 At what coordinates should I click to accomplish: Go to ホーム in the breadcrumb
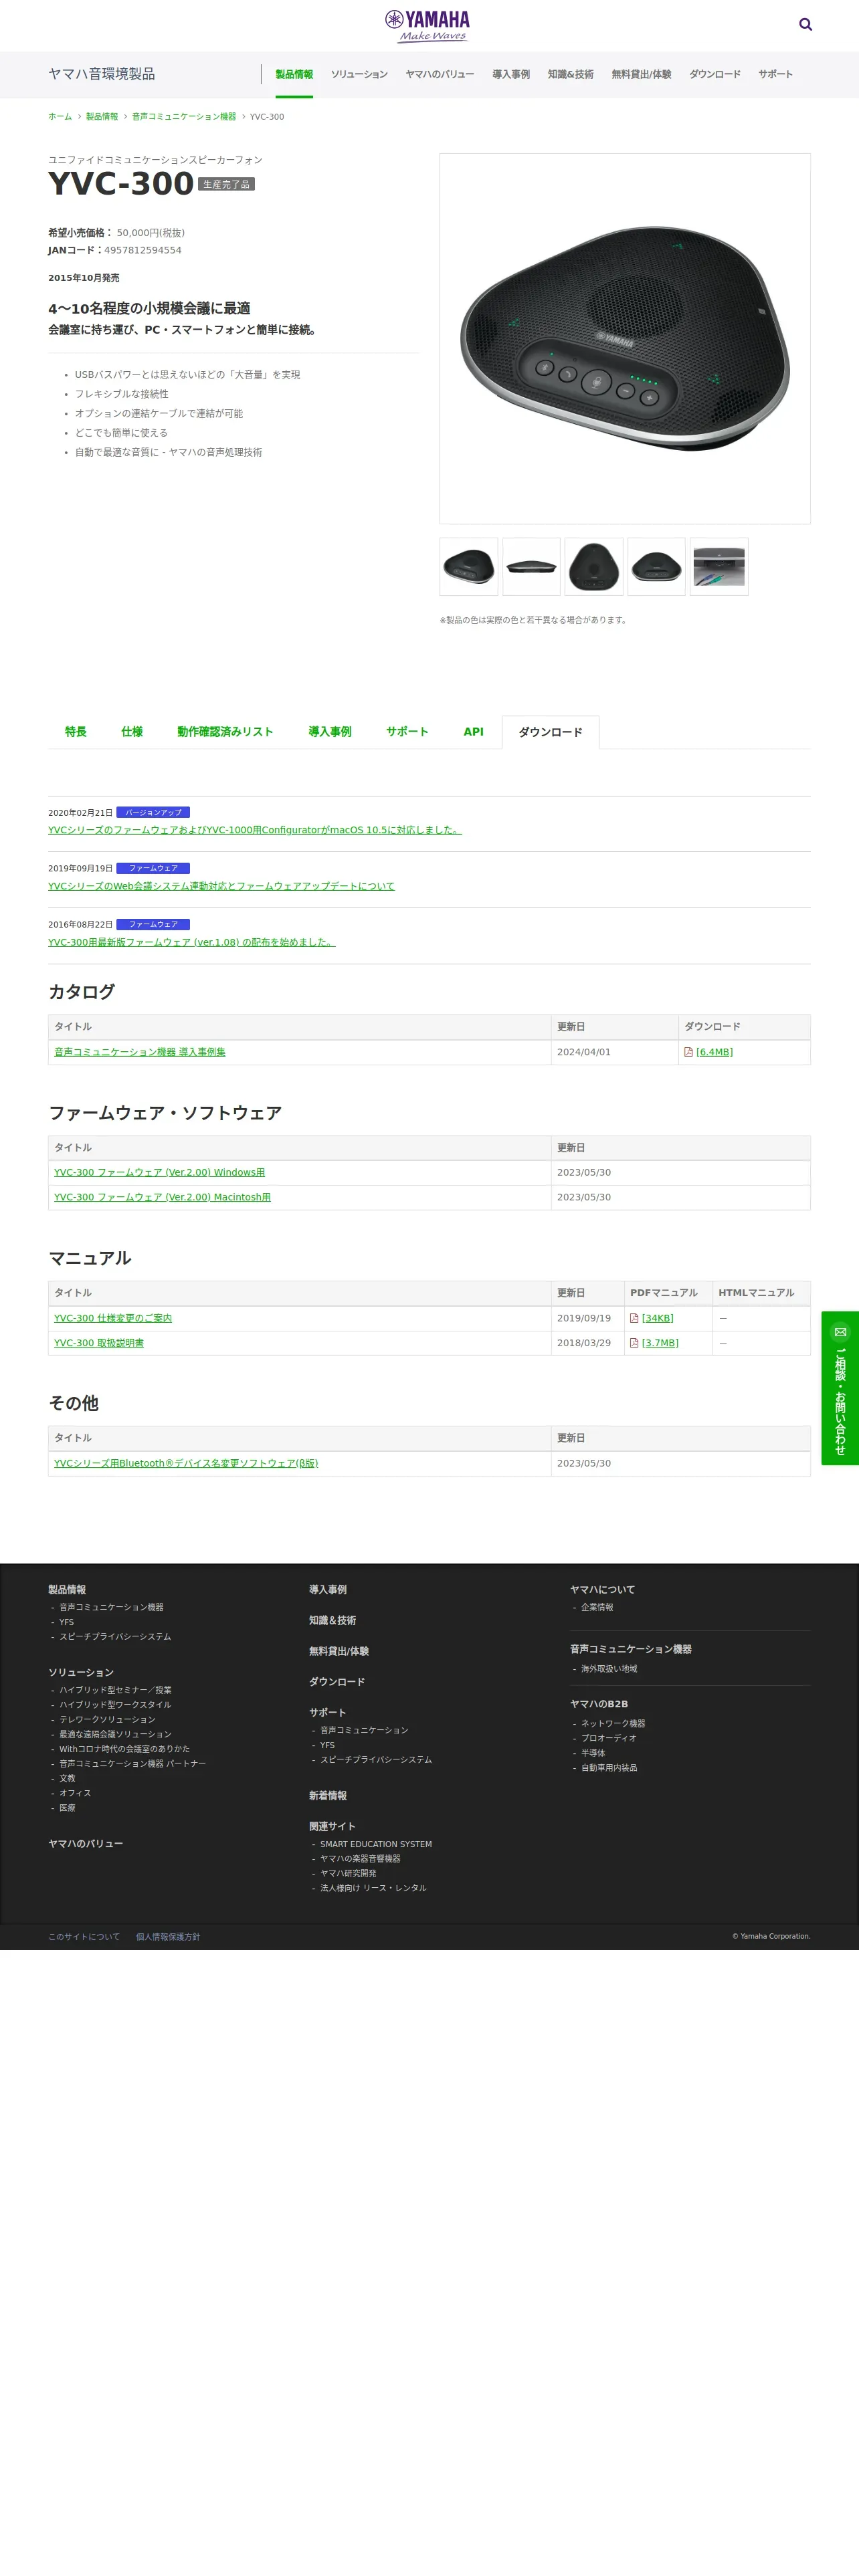[60, 117]
